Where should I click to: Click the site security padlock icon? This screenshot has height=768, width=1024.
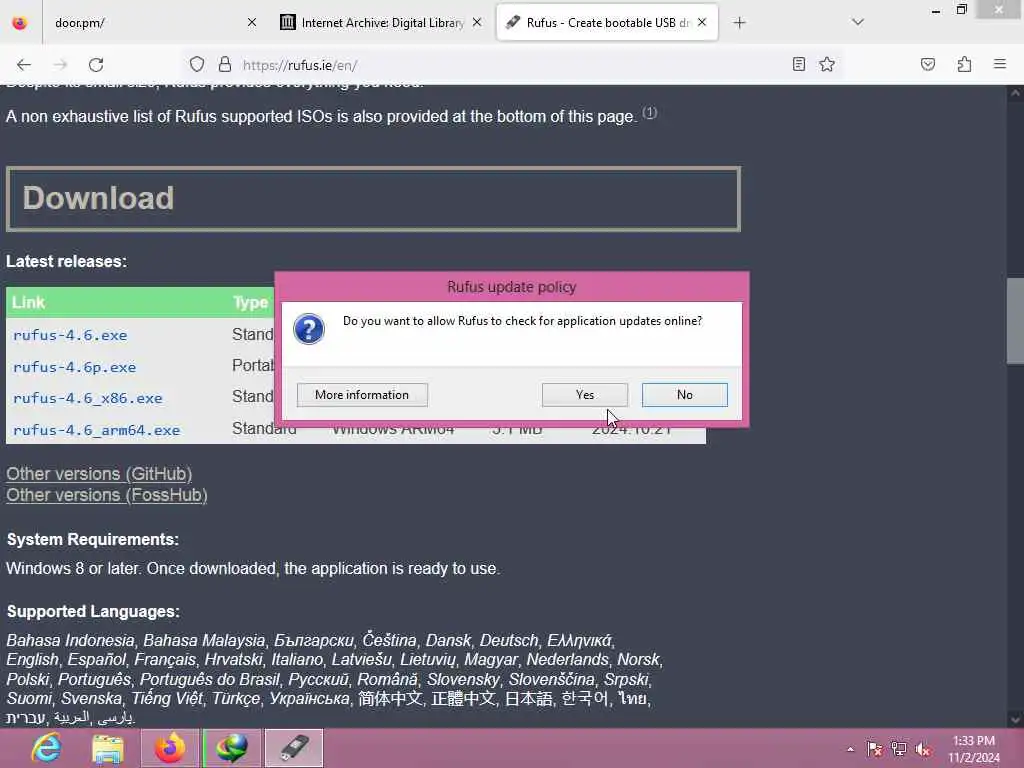tap(225, 65)
